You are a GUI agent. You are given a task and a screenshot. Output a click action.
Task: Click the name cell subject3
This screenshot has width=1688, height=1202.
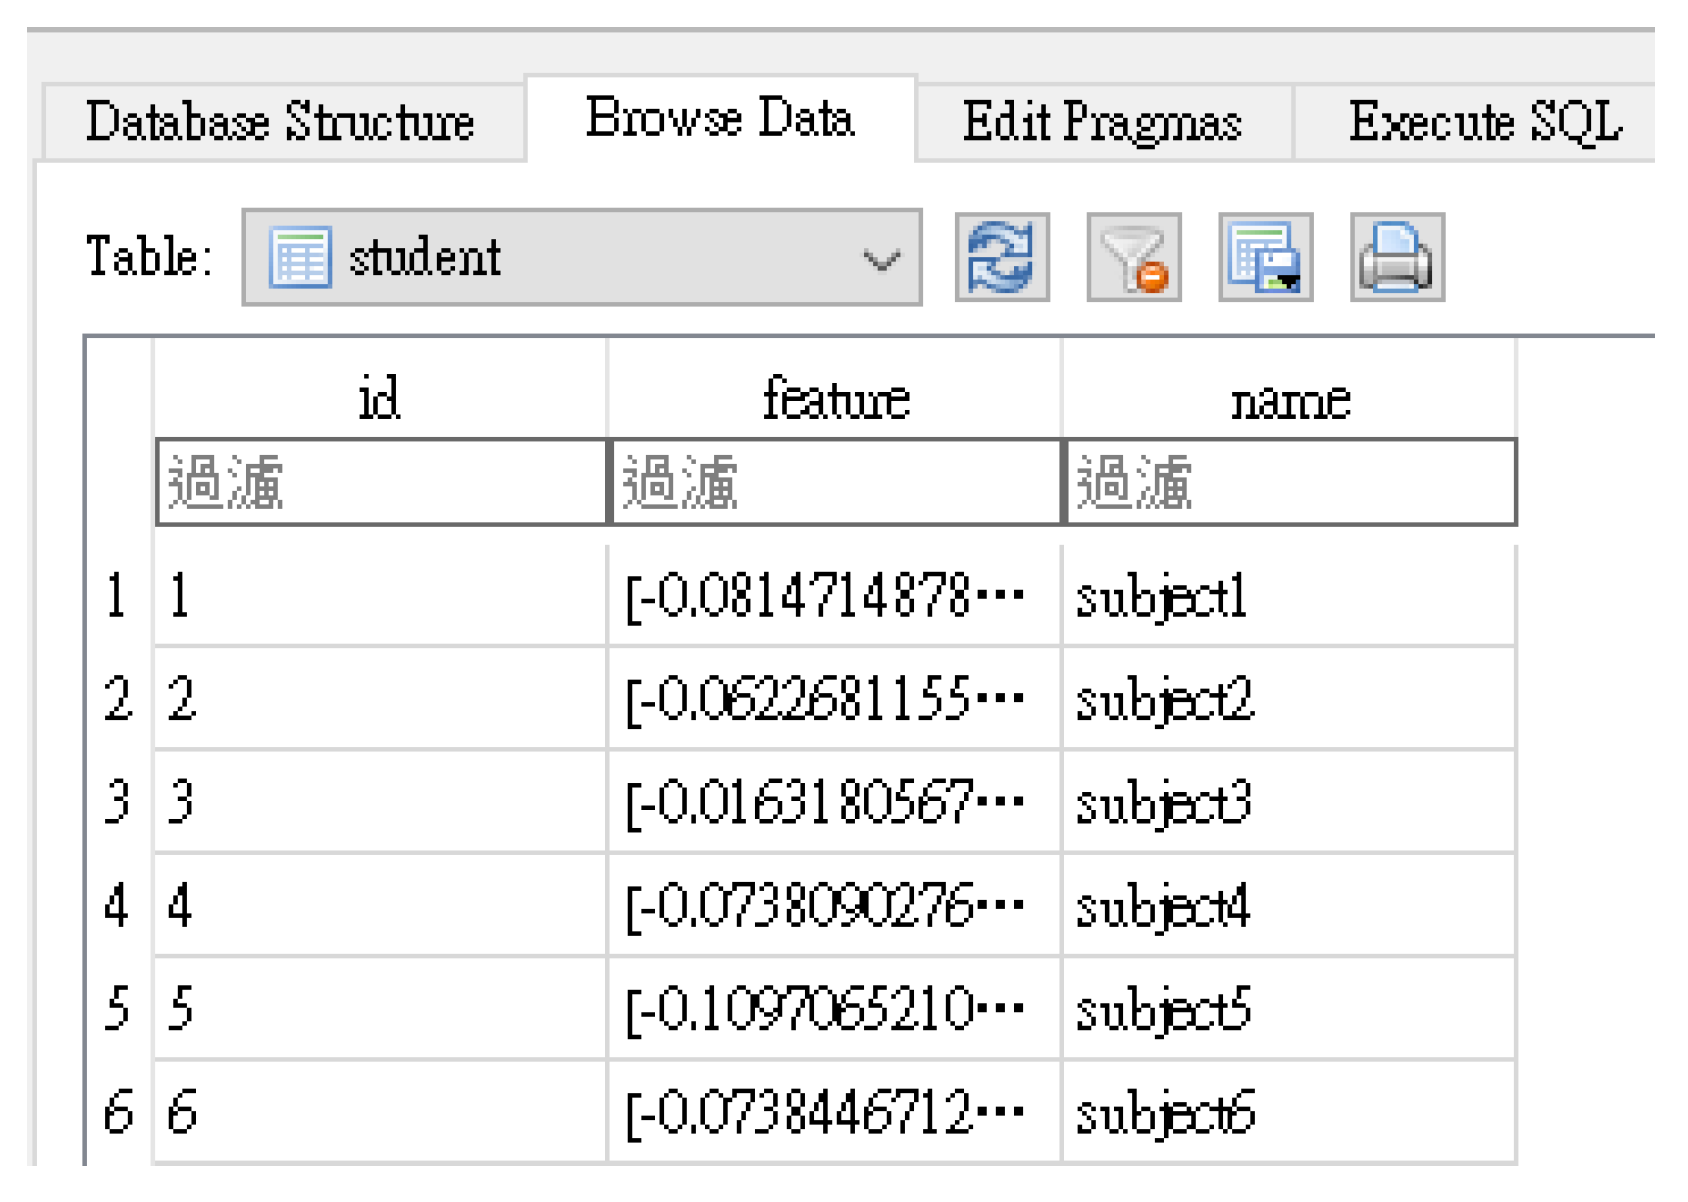(1289, 802)
